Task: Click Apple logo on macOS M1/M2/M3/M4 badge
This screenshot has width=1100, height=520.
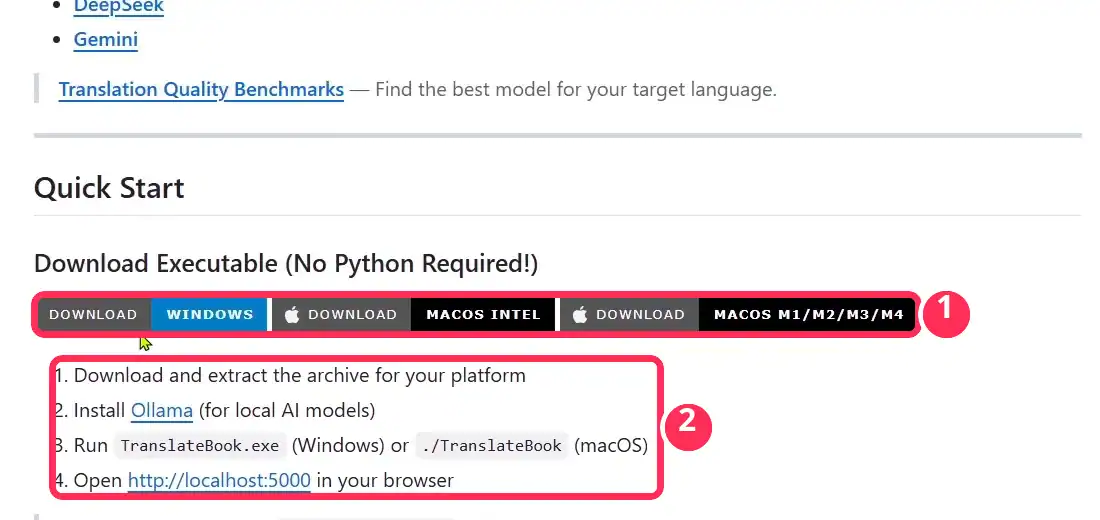Action: click(x=579, y=314)
